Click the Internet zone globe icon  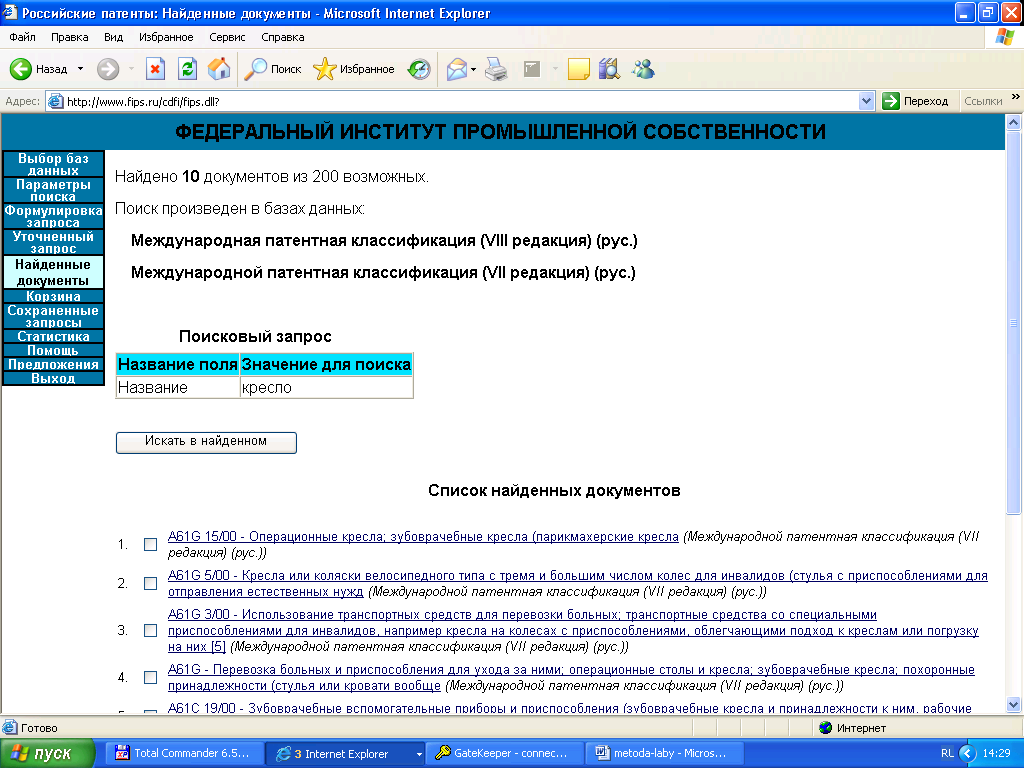825,727
